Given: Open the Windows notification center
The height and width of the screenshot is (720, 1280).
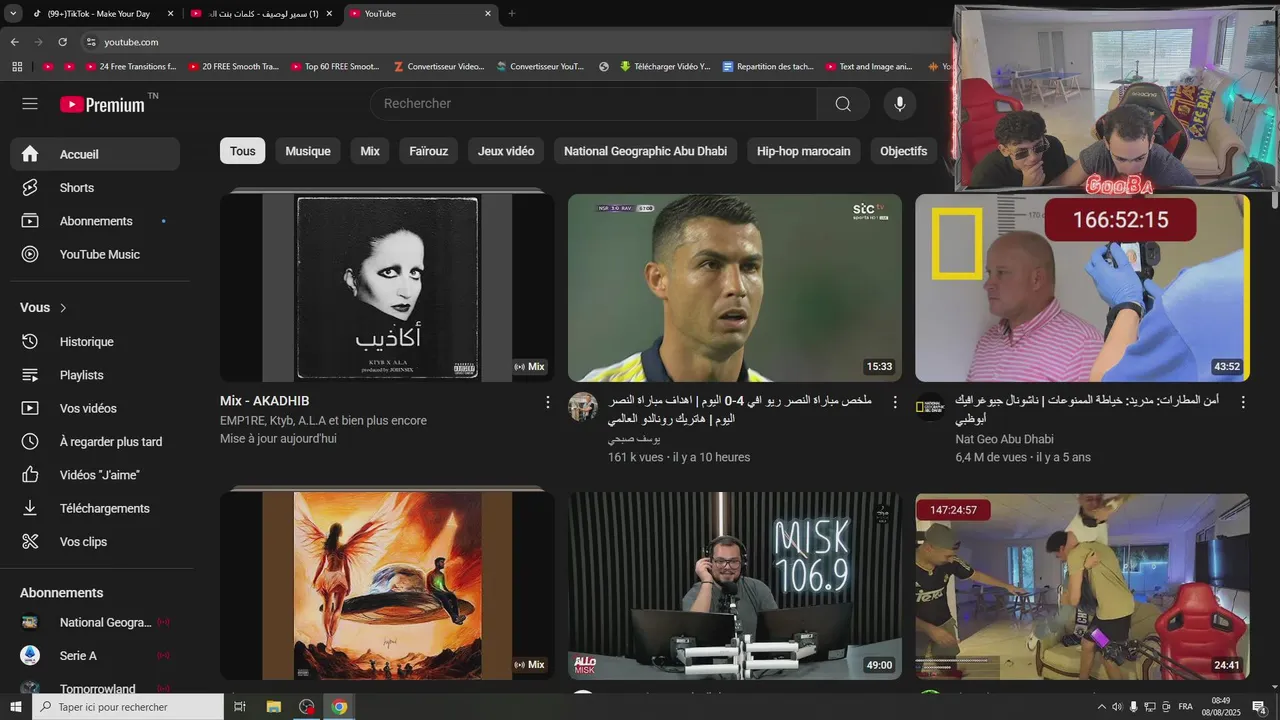Looking at the screenshot, I should click(1260, 707).
